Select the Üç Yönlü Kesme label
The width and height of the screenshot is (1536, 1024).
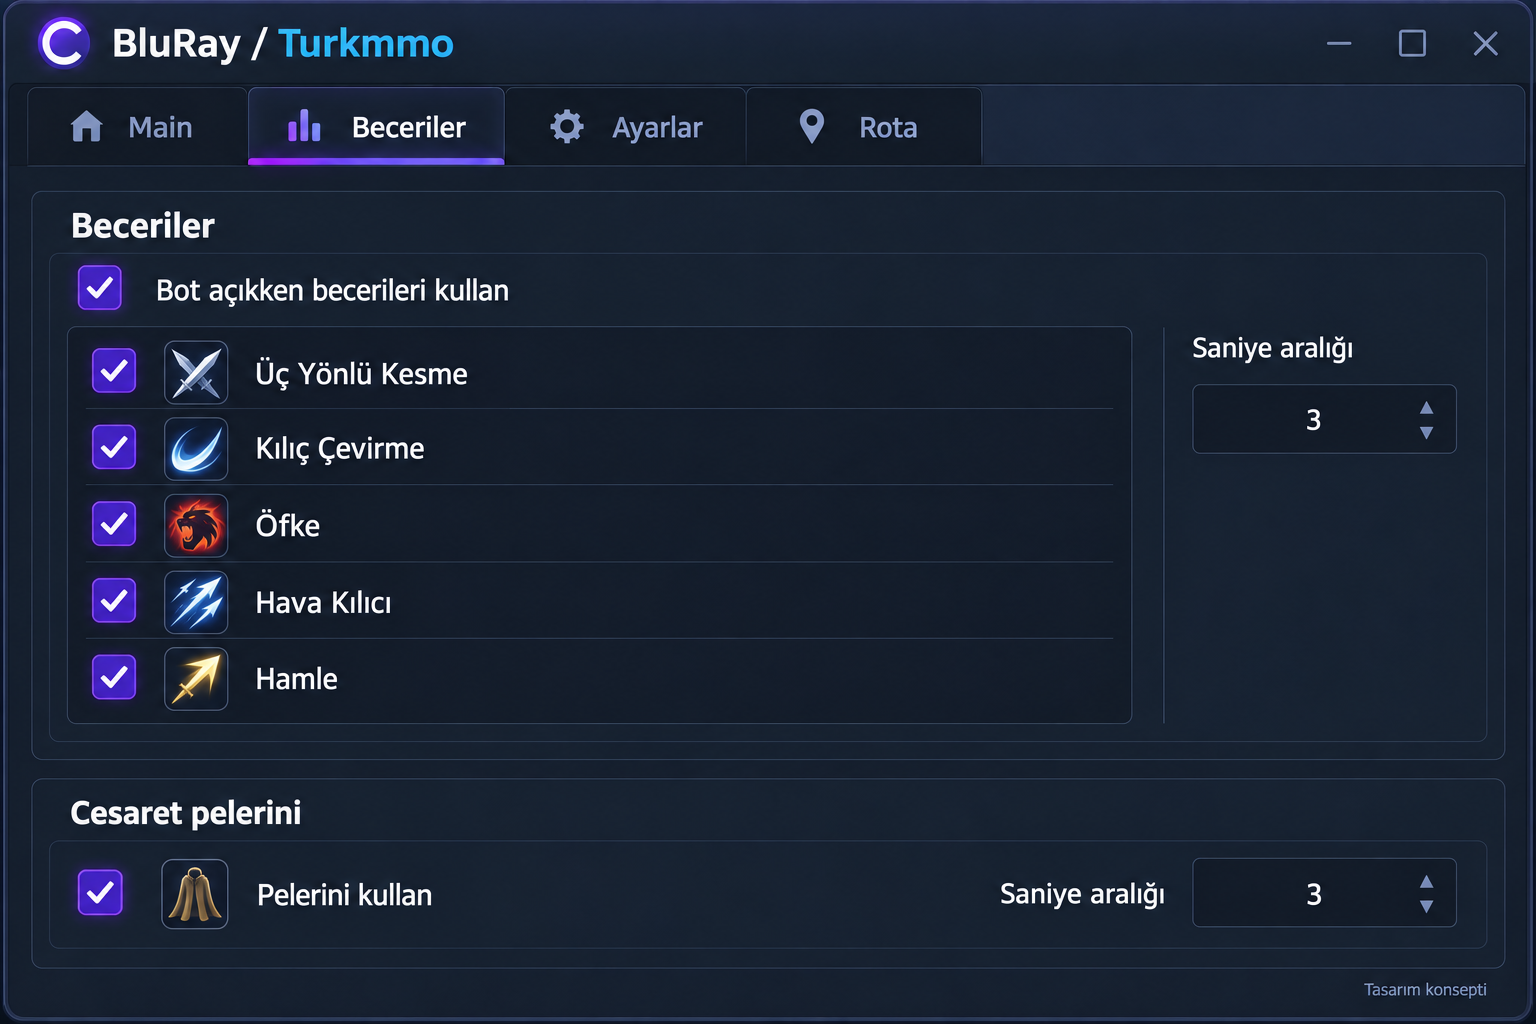pyautogui.click(x=361, y=374)
